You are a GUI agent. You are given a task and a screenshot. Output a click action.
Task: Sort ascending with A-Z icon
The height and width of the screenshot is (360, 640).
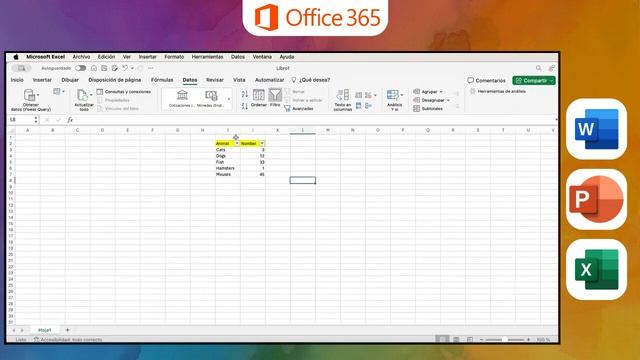(x=244, y=94)
